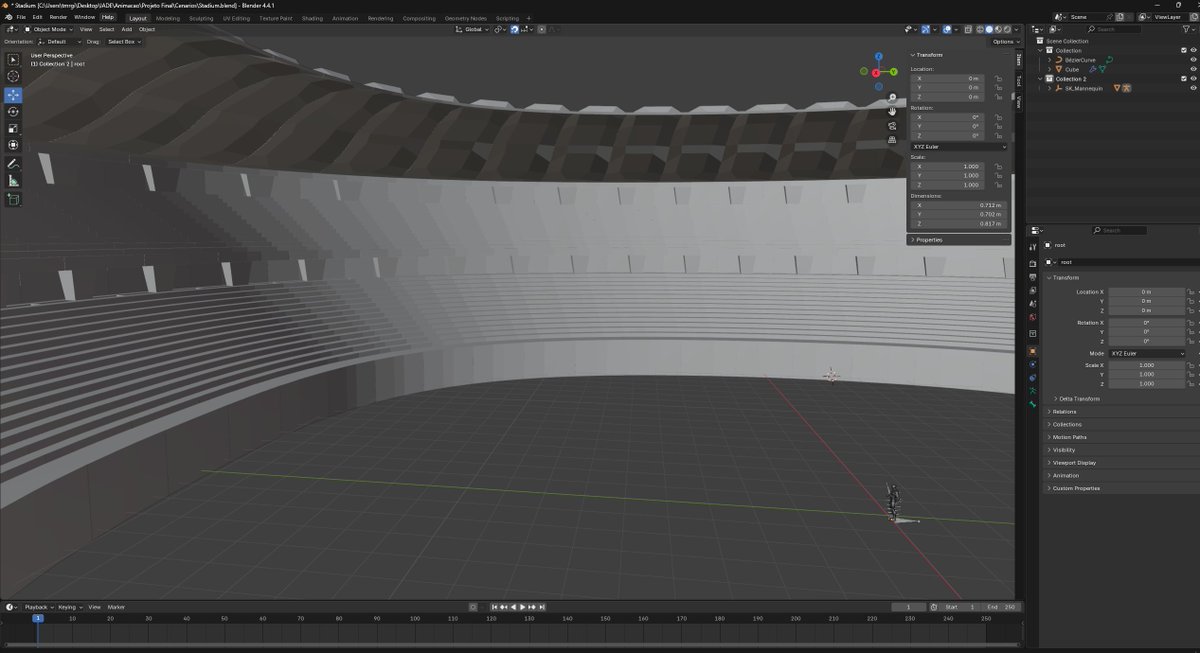
Task: Switch to rendered viewport shading
Action: [x=1006, y=28]
